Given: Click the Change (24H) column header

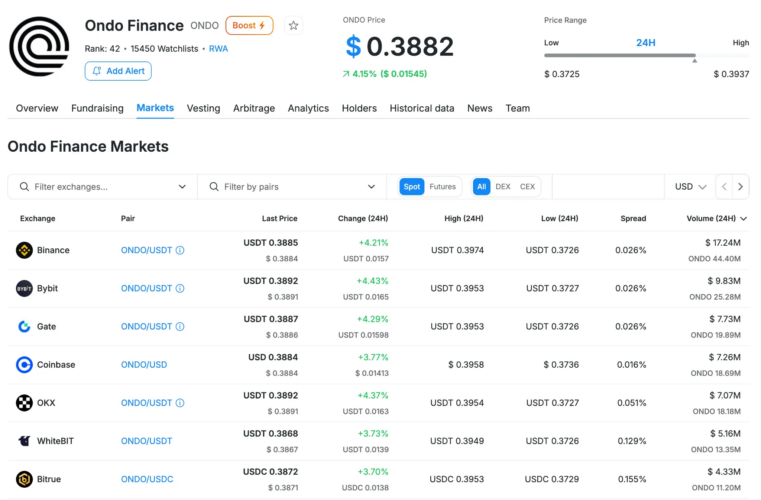Looking at the screenshot, I should 363,218.
